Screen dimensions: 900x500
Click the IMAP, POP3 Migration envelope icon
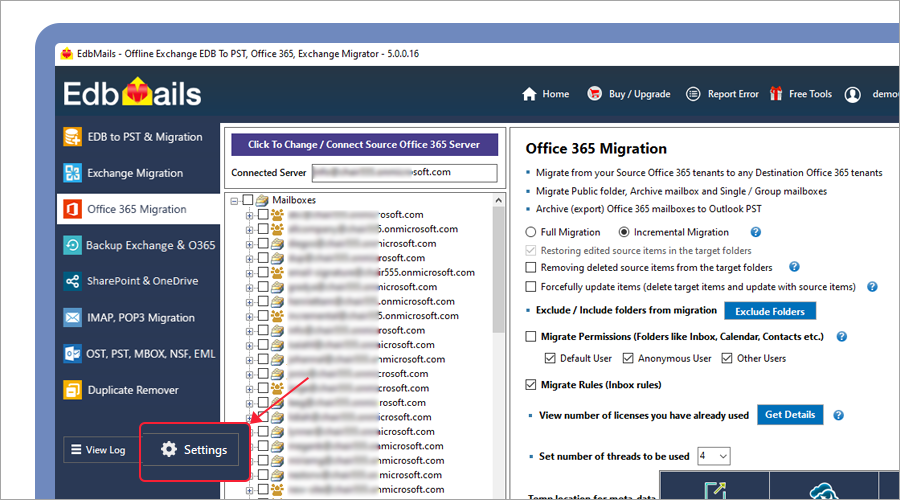click(72, 317)
